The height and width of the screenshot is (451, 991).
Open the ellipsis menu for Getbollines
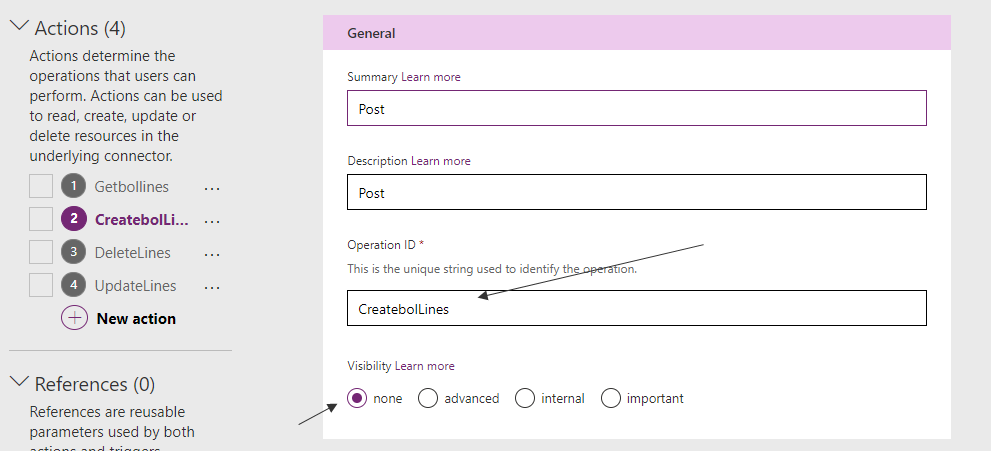click(x=212, y=187)
